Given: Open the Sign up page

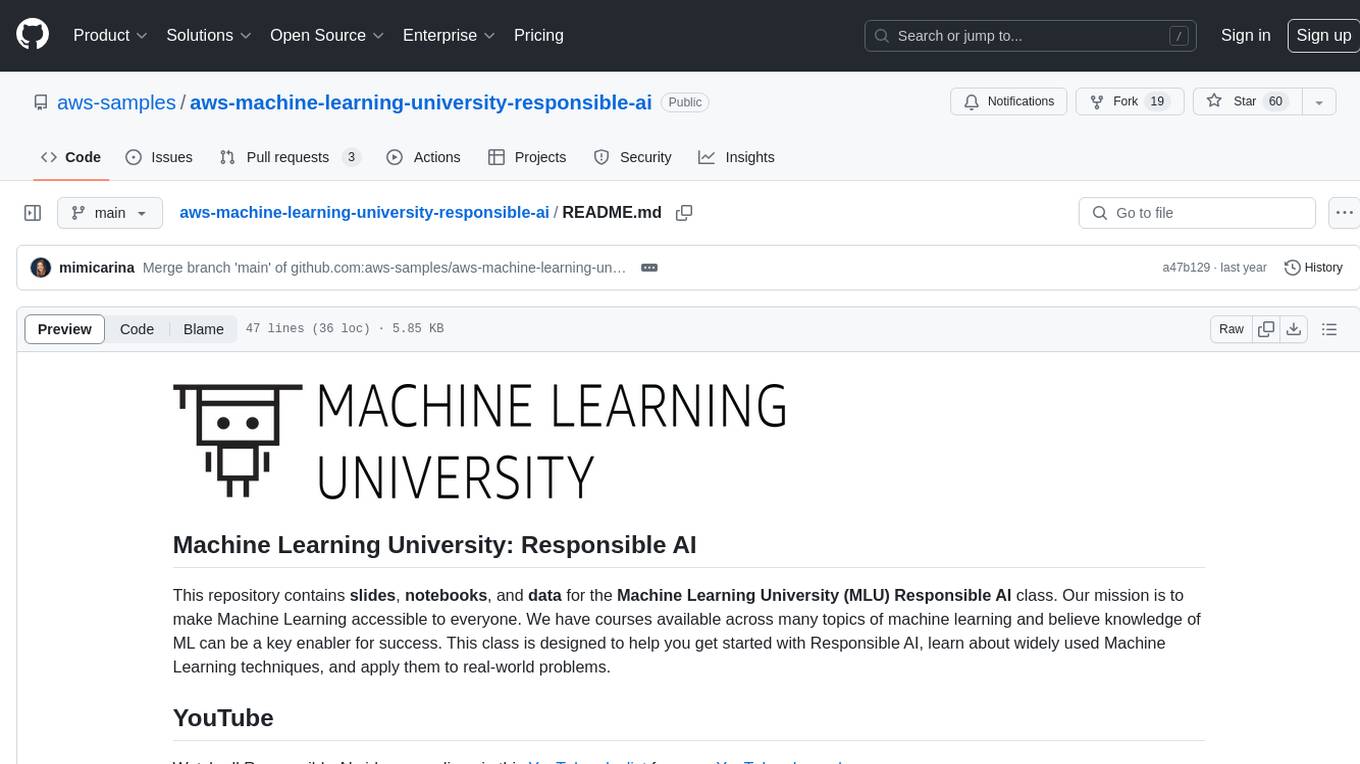Looking at the screenshot, I should coord(1323,35).
